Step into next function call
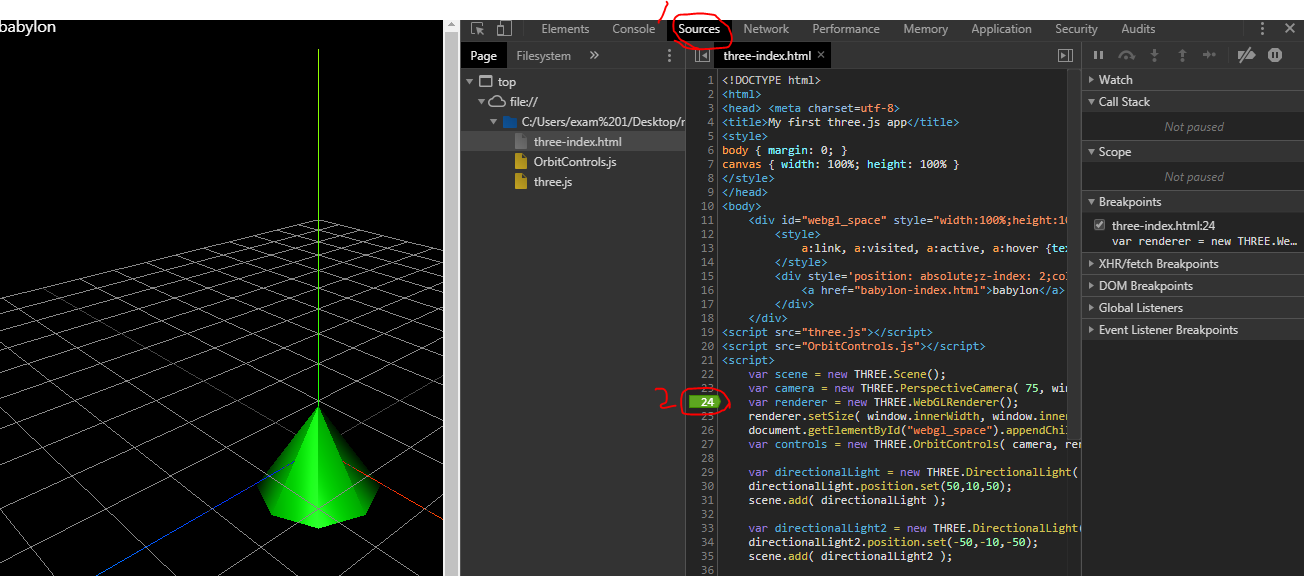The height and width of the screenshot is (576, 1304). point(1154,56)
